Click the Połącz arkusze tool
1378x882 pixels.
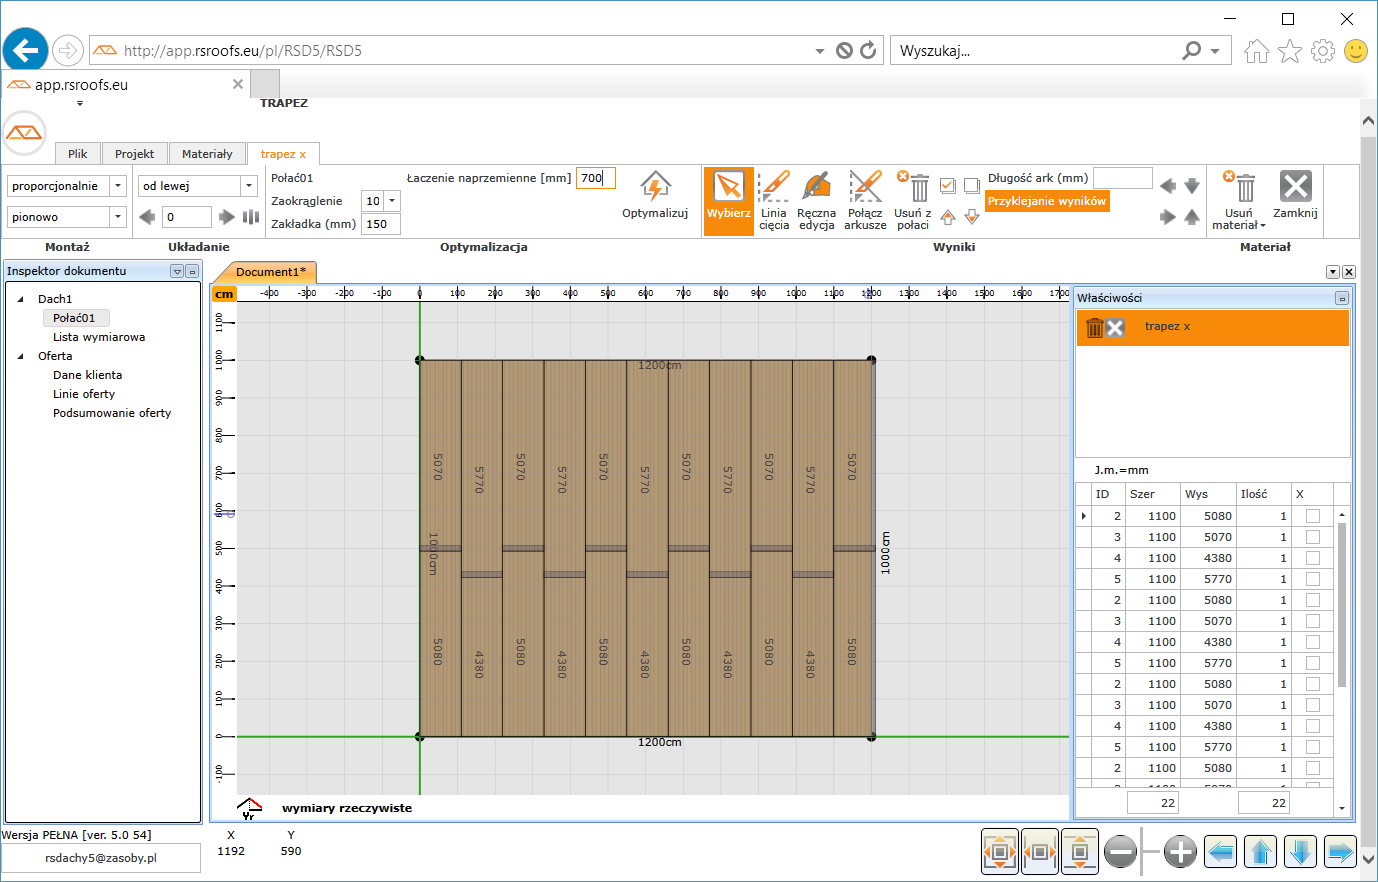click(865, 187)
